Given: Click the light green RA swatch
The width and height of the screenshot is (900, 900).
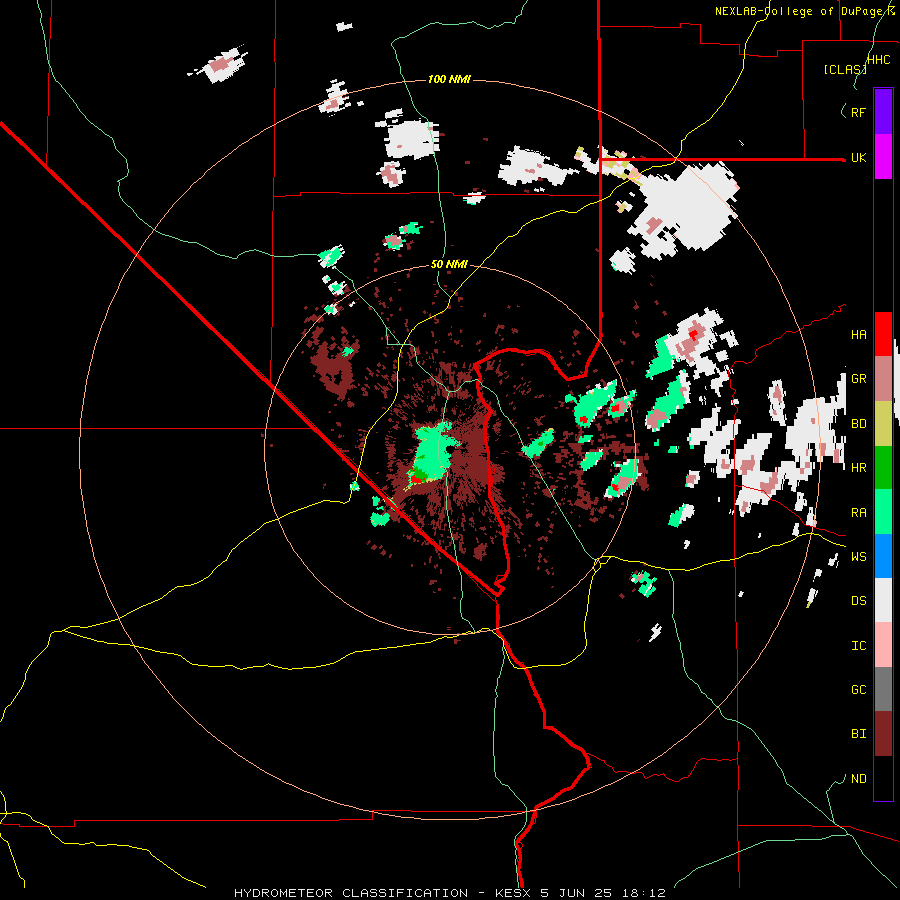Looking at the screenshot, I should coord(883,512).
